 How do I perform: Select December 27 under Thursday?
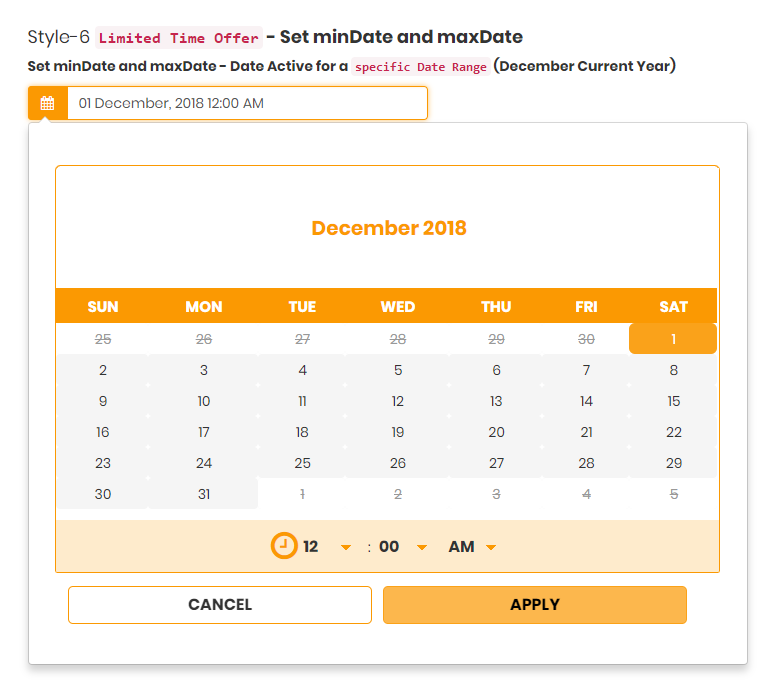click(496, 463)
